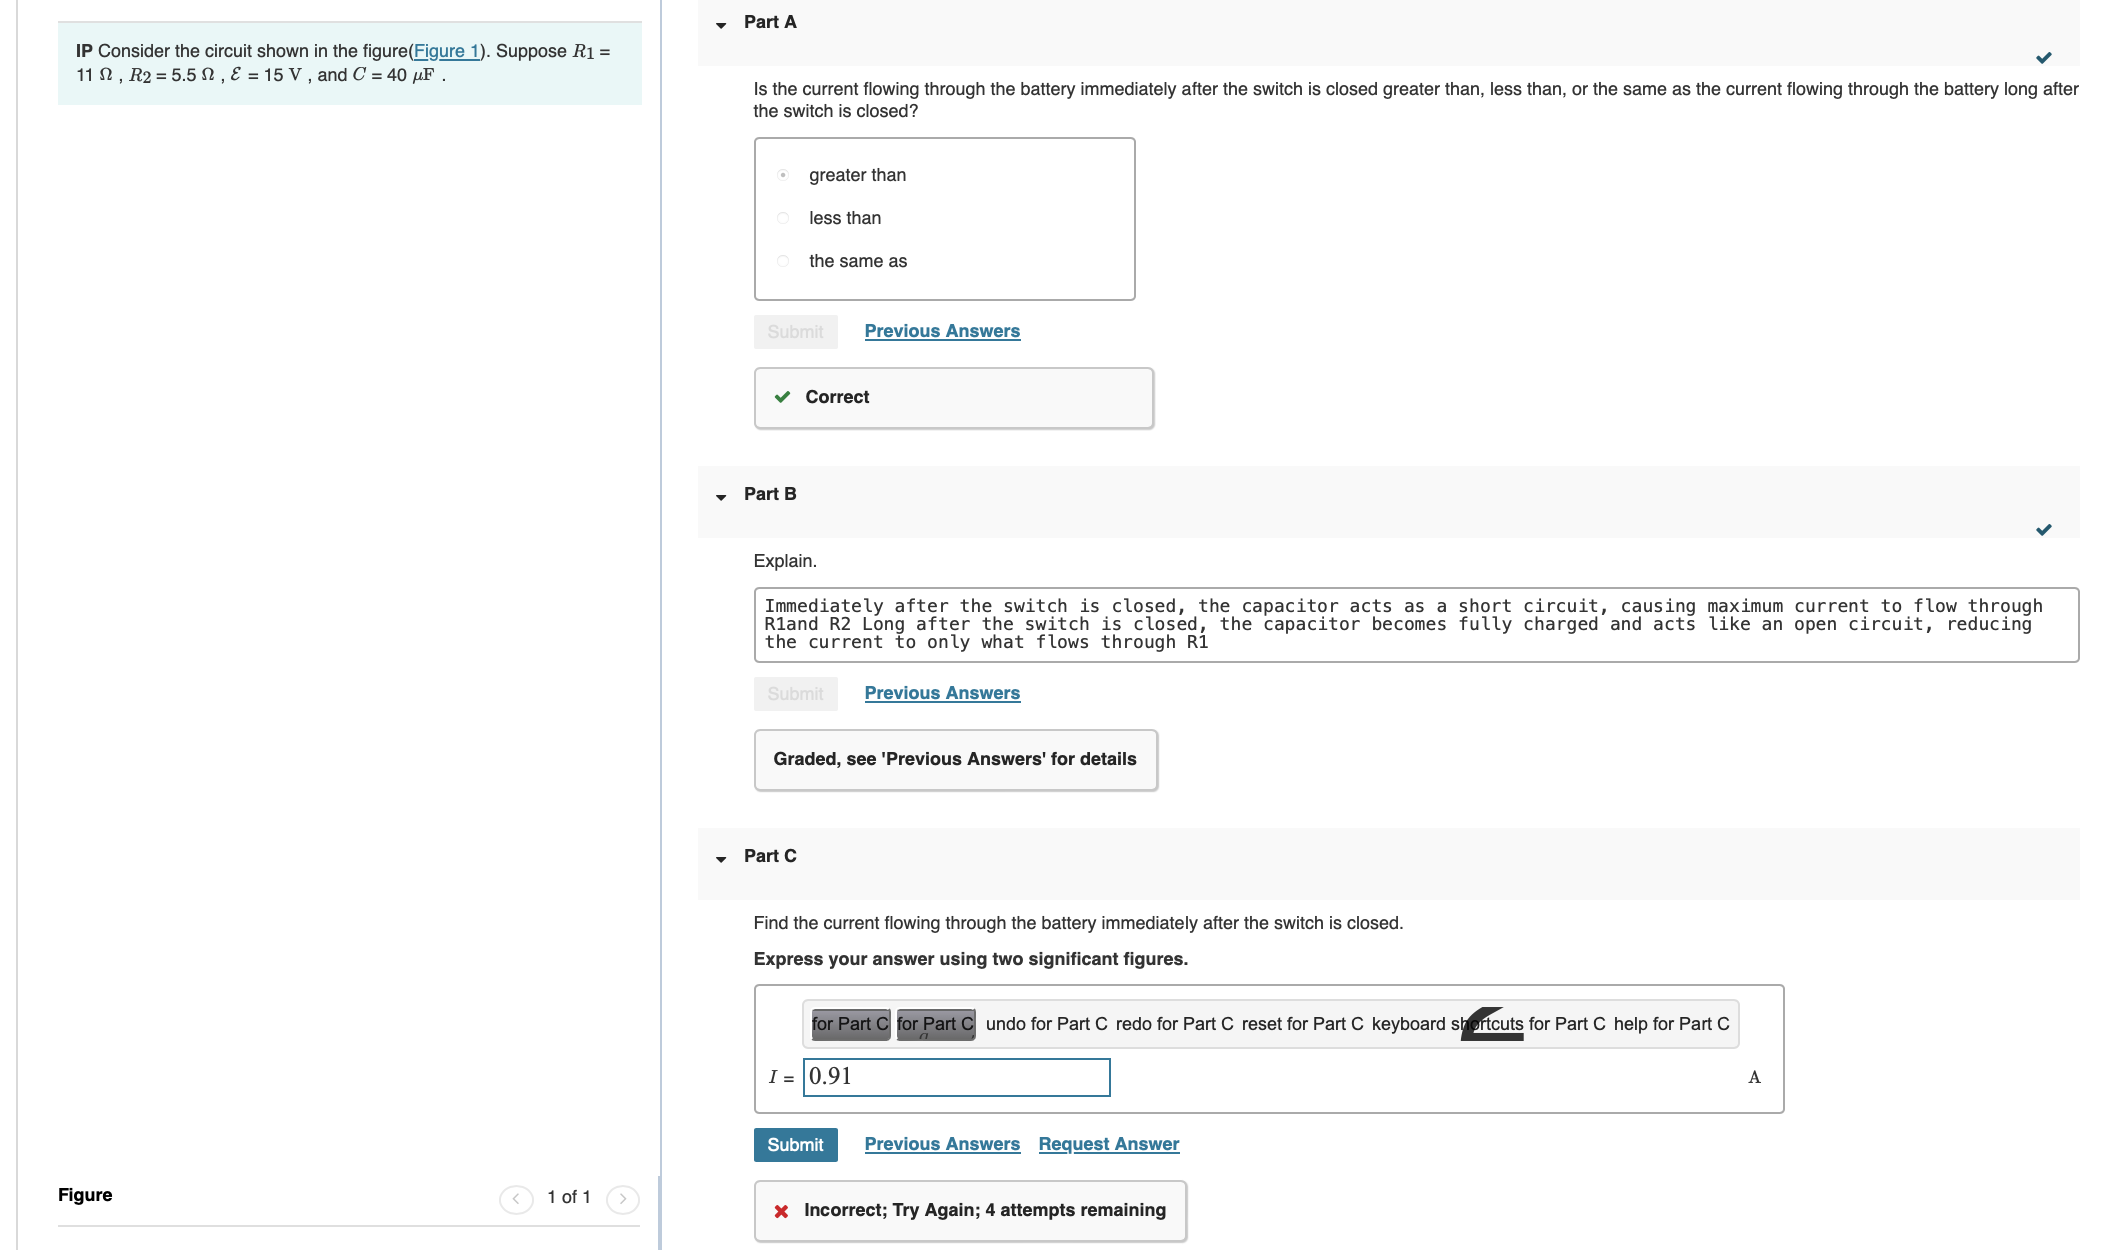Click reset for Part C
The width and height of the screenshot is (2126, 1250).
click(x=1302, y=1024)
